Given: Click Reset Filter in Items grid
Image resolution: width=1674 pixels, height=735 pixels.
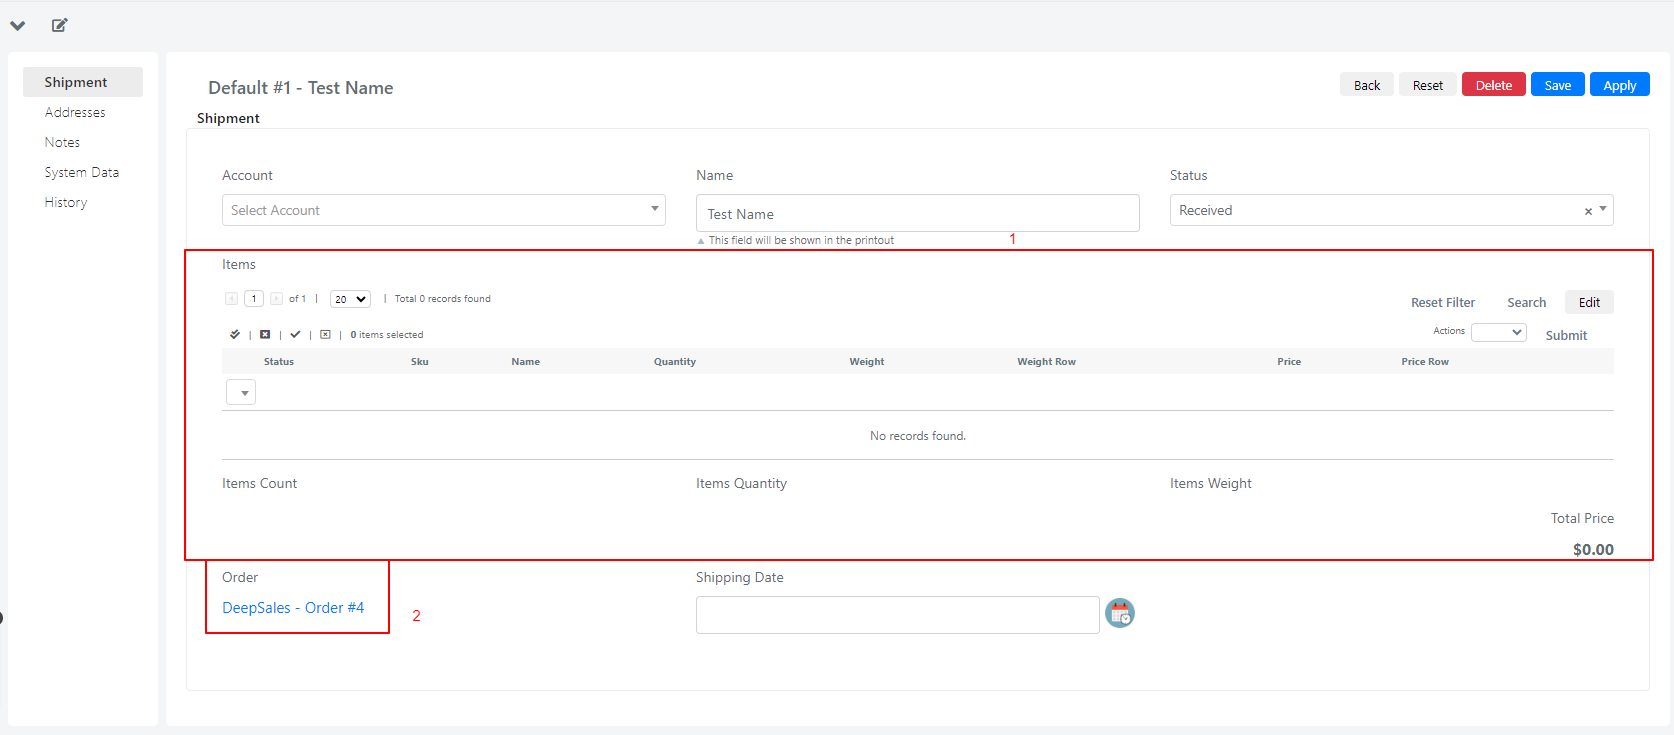Looking at the screenshot, I should pyautogui.click(x=1443, y=302).
